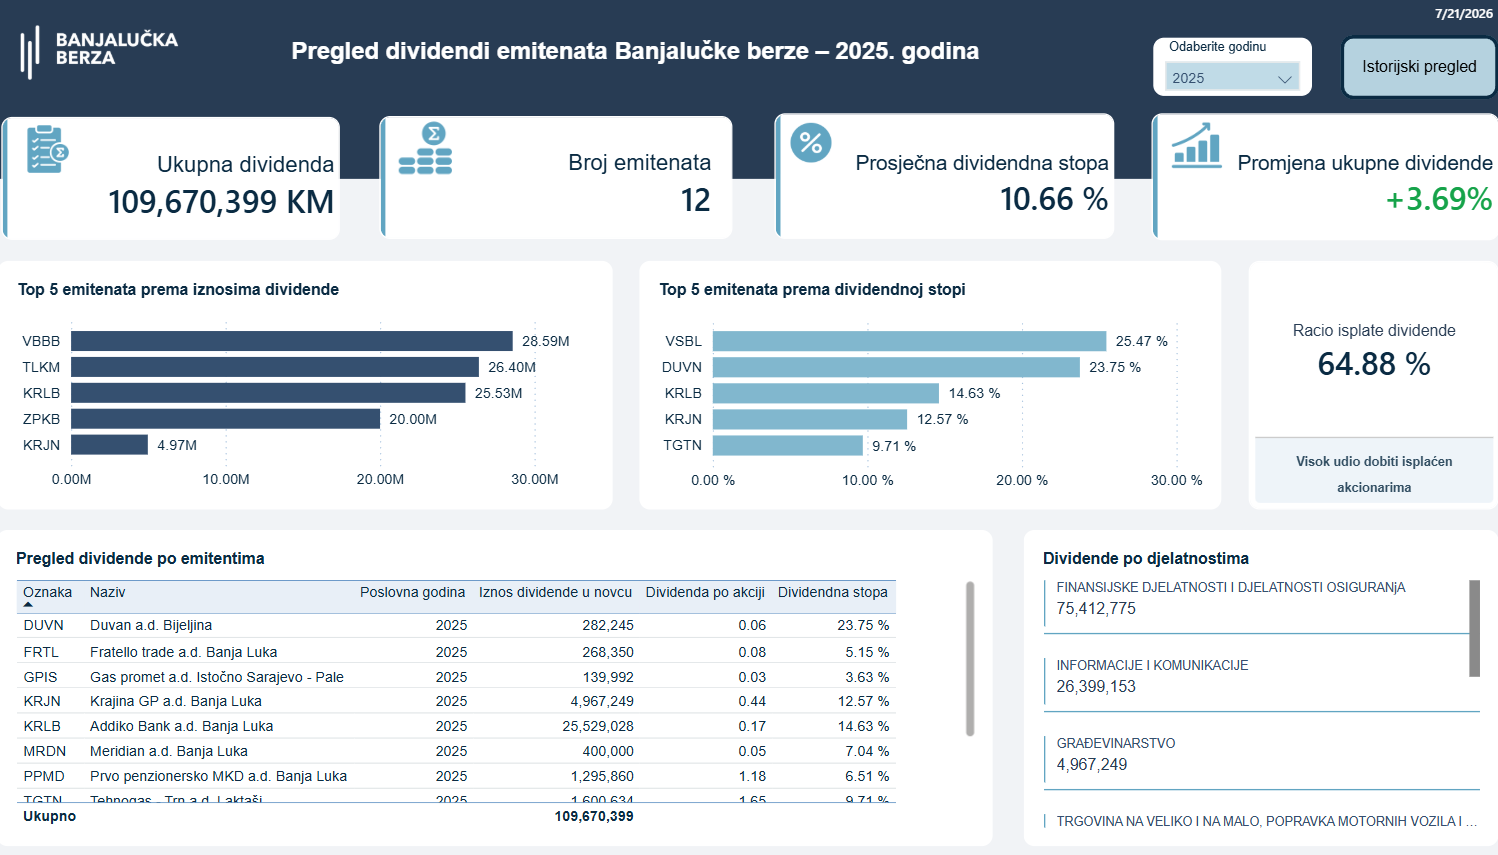This screenshot has height=855, width=1498.
Task: Click the dividend per share value '1.18'
Action: [752, 776]
